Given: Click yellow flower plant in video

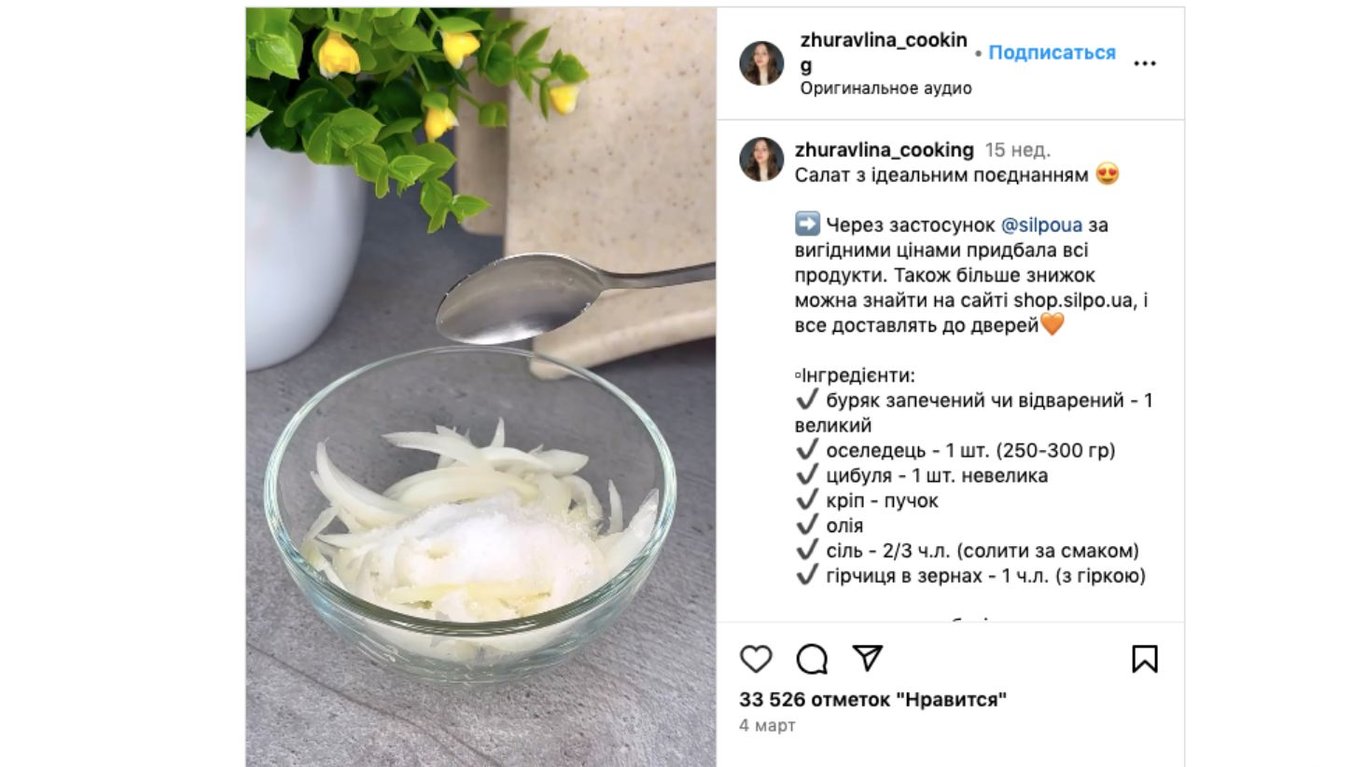Looking at the screenshot, I should click(x=410, y=95).
